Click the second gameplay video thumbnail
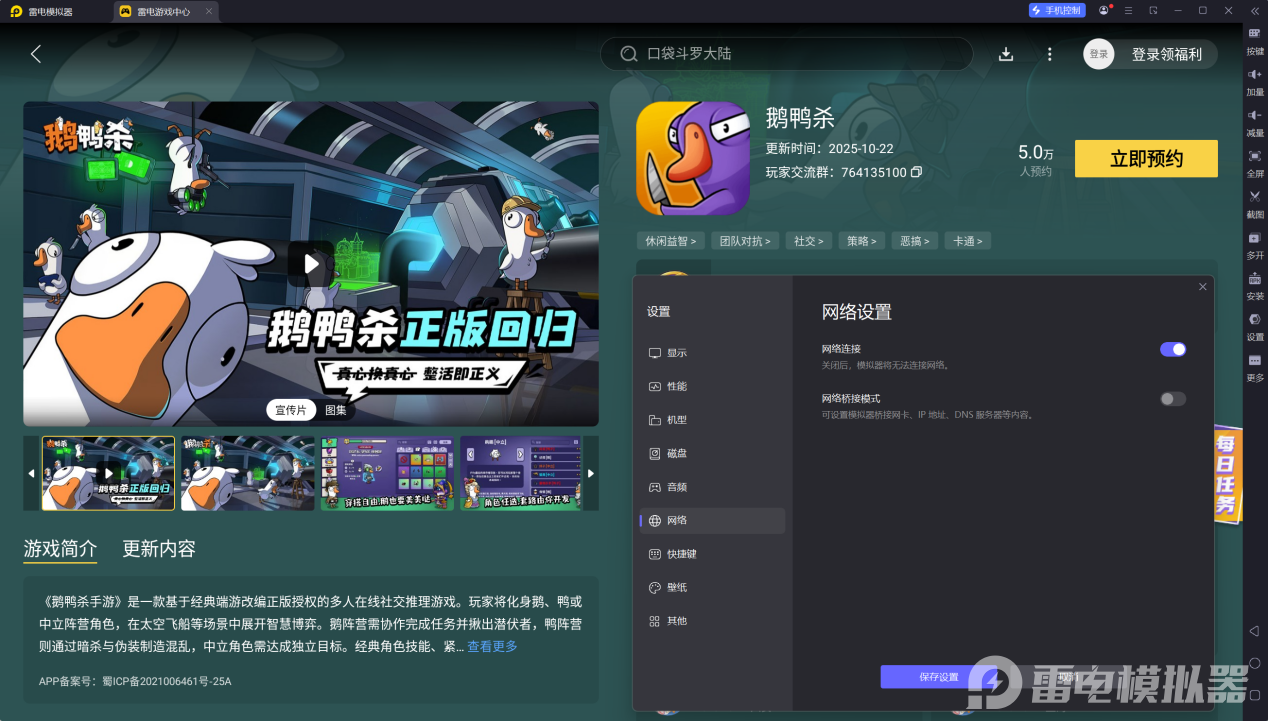This screenshot has width=1268, height=721. (247, 472)
